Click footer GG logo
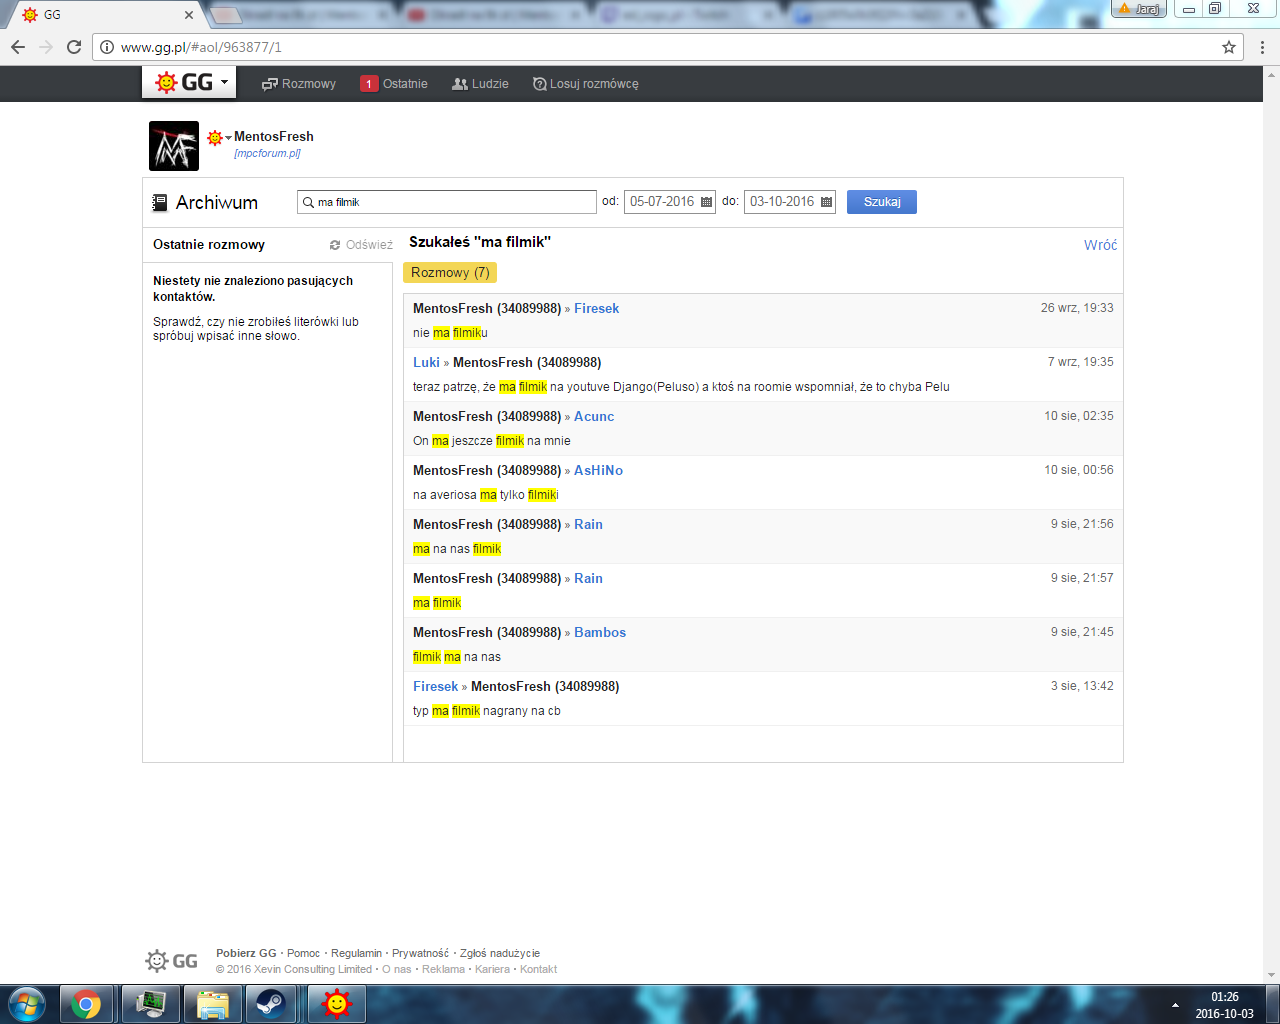The image size is (1280, 1024). pyautogui.click(x=171, y=961)
